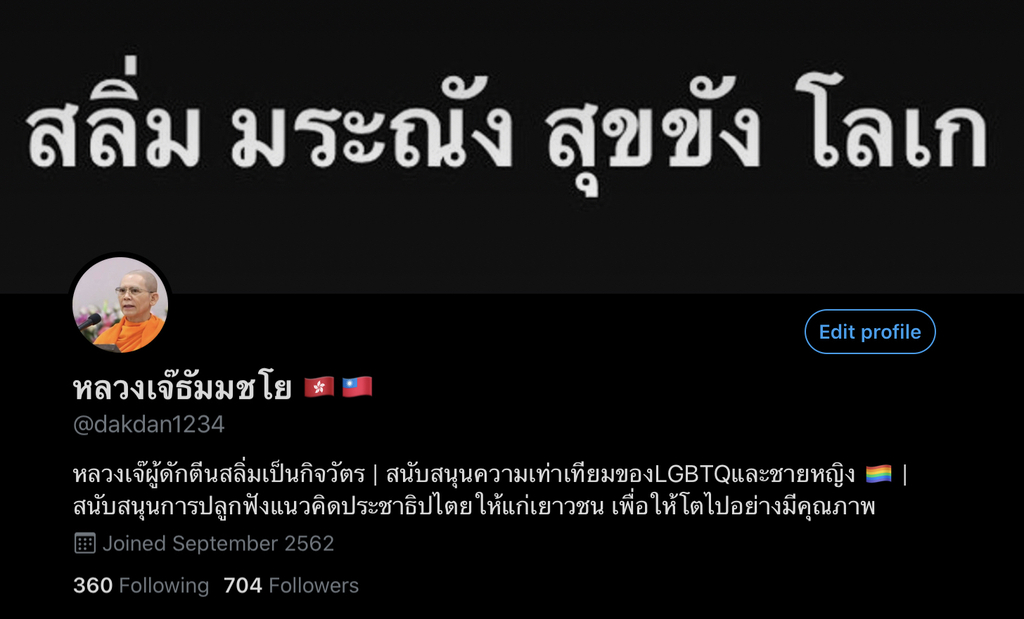Click the second bio line about ประชาธิปไตย
The image size is (1024, 619).
point(474,506)
